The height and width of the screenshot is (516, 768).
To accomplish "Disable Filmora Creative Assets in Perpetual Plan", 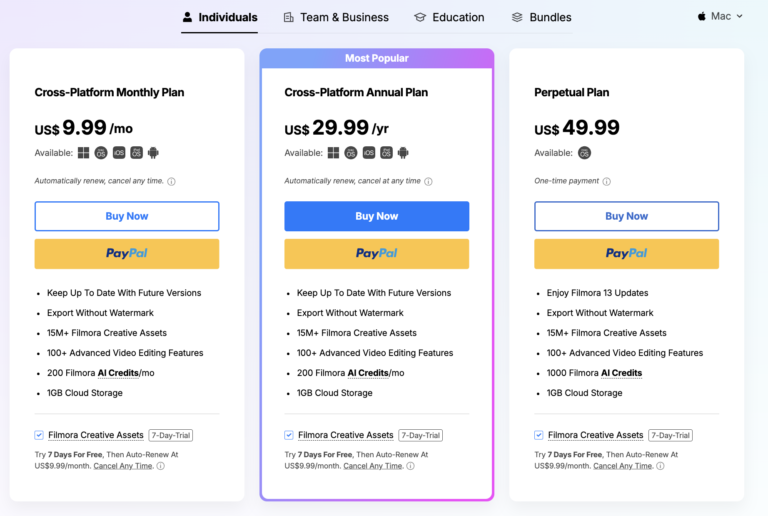I will click(x=539, y=435).
